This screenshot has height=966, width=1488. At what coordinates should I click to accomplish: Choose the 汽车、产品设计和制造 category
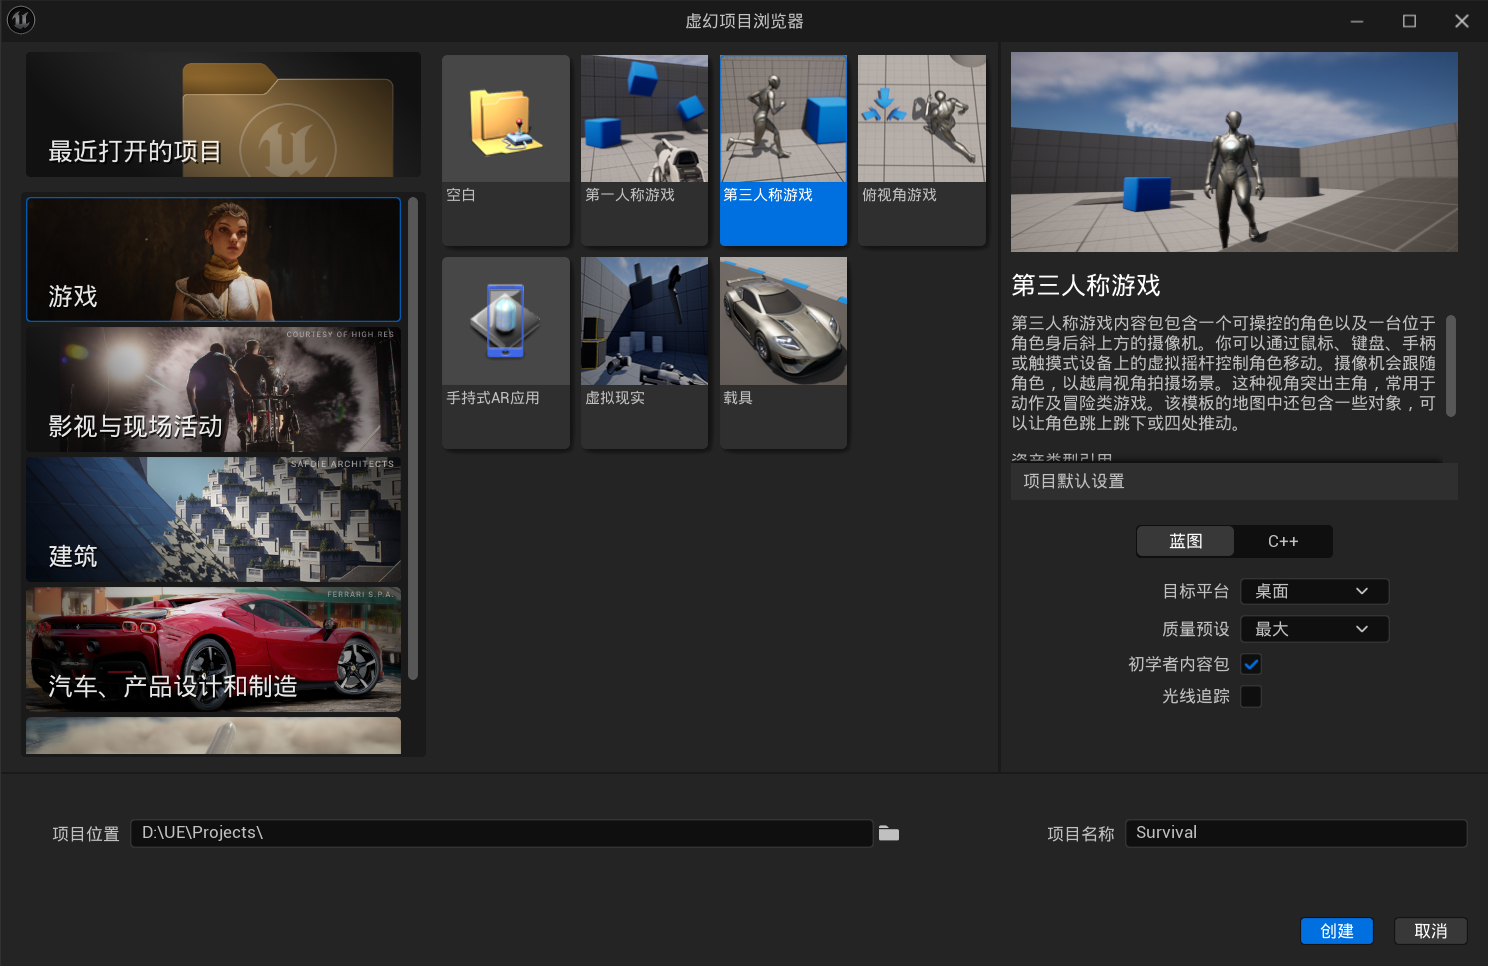coord(213,649)
